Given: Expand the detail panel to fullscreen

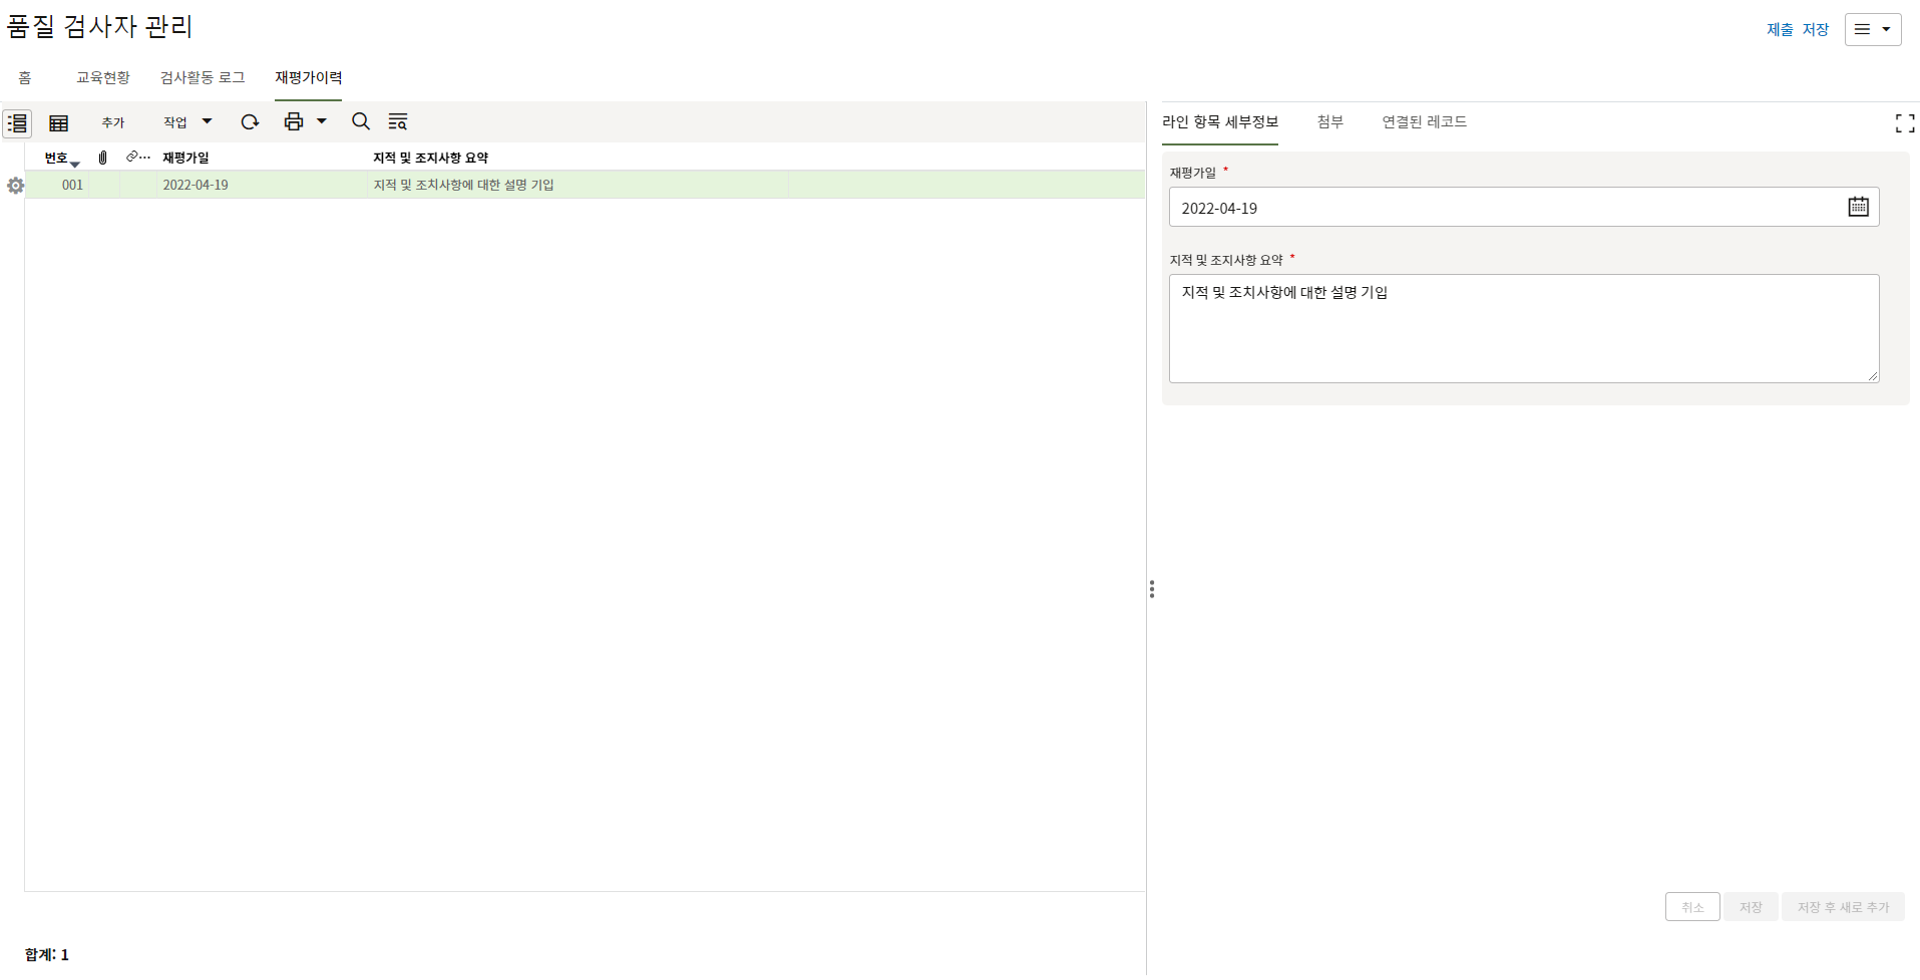Looking at the screenshot, I should pyautogui.click(x=1904, y=123).
